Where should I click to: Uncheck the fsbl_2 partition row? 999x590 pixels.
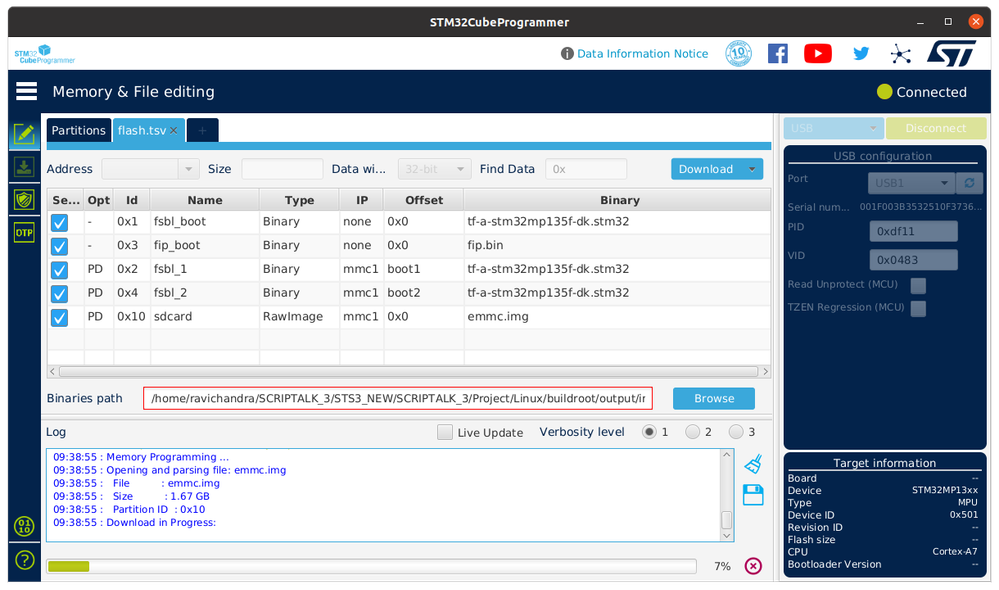pos(59,293)
